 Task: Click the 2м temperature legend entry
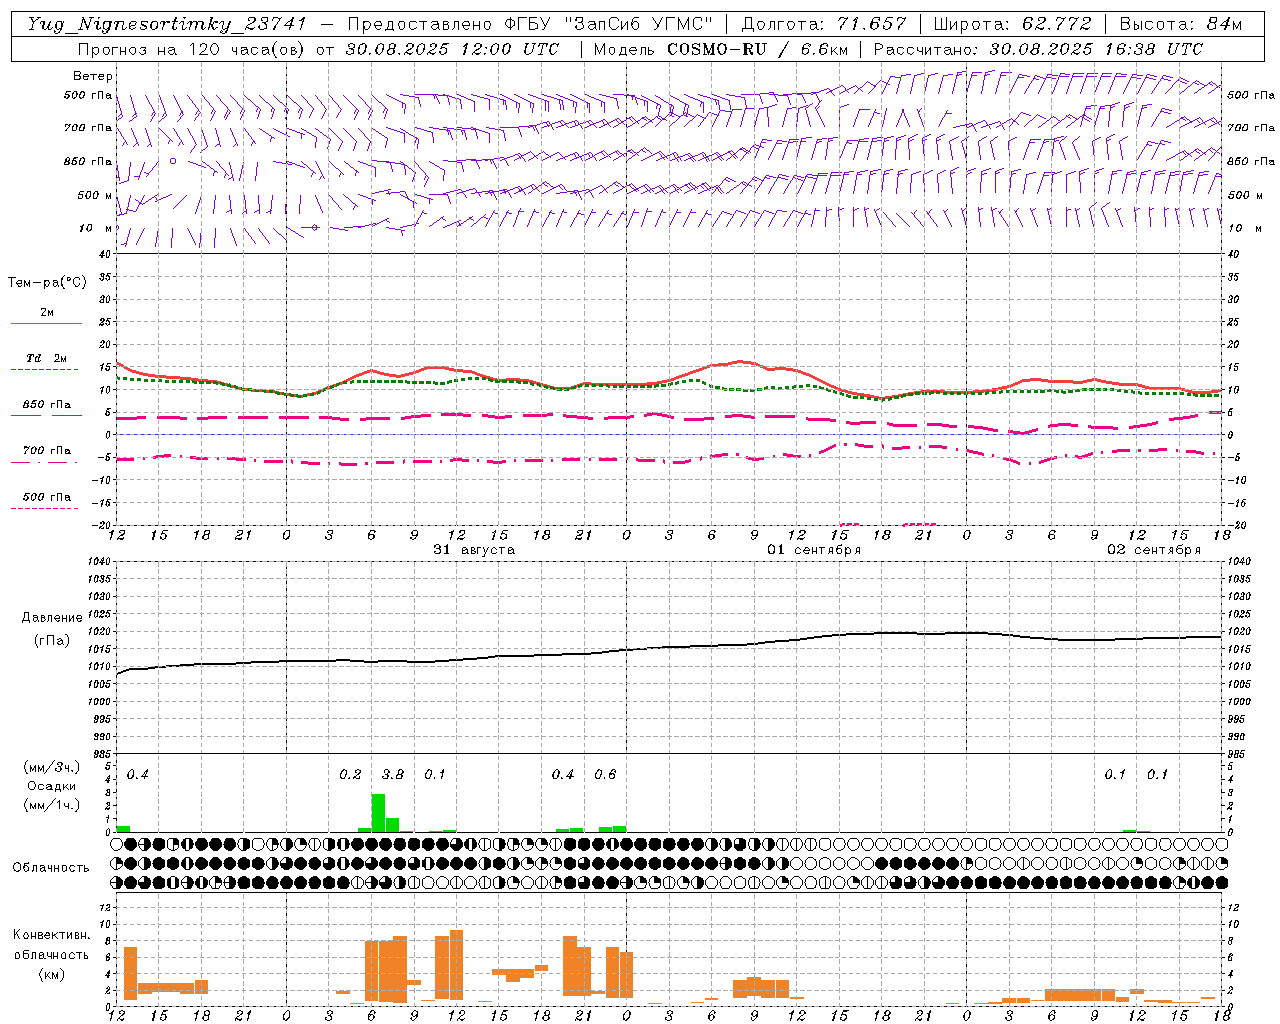47,313
